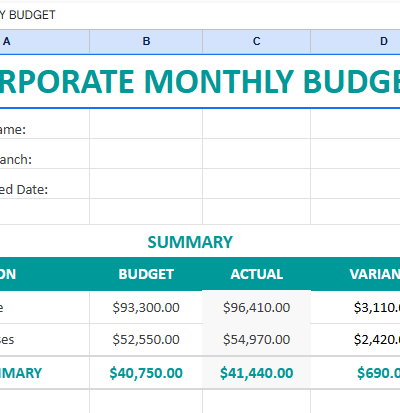The image size is (400, 413).
Task: Click the empty column B cell beside 'anch:'
Action: pos(146,154)
